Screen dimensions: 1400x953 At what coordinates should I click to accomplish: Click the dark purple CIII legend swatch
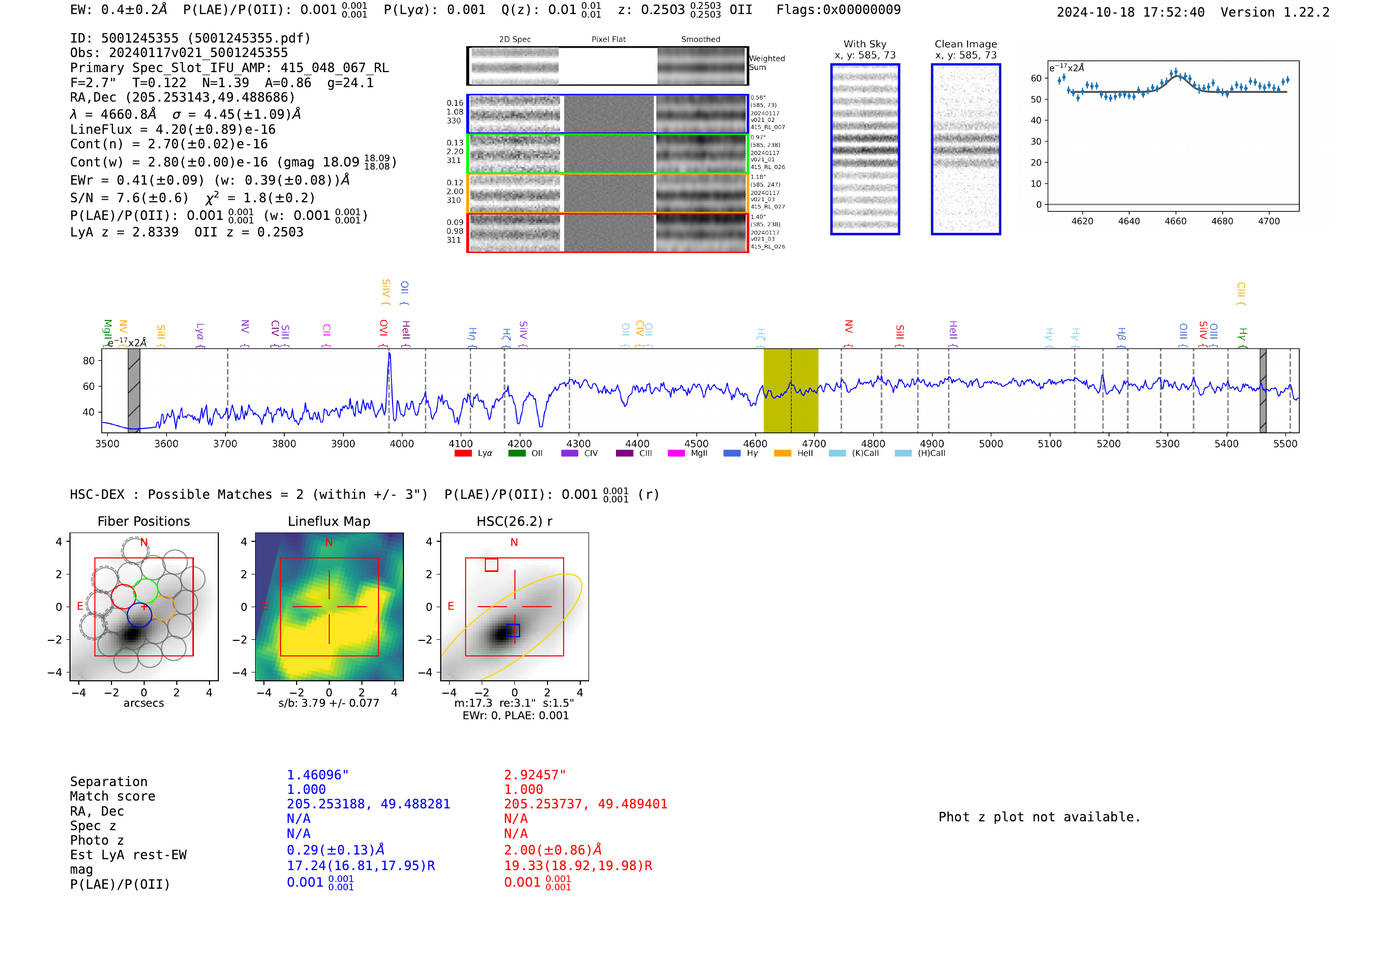(x=625, y=453)
